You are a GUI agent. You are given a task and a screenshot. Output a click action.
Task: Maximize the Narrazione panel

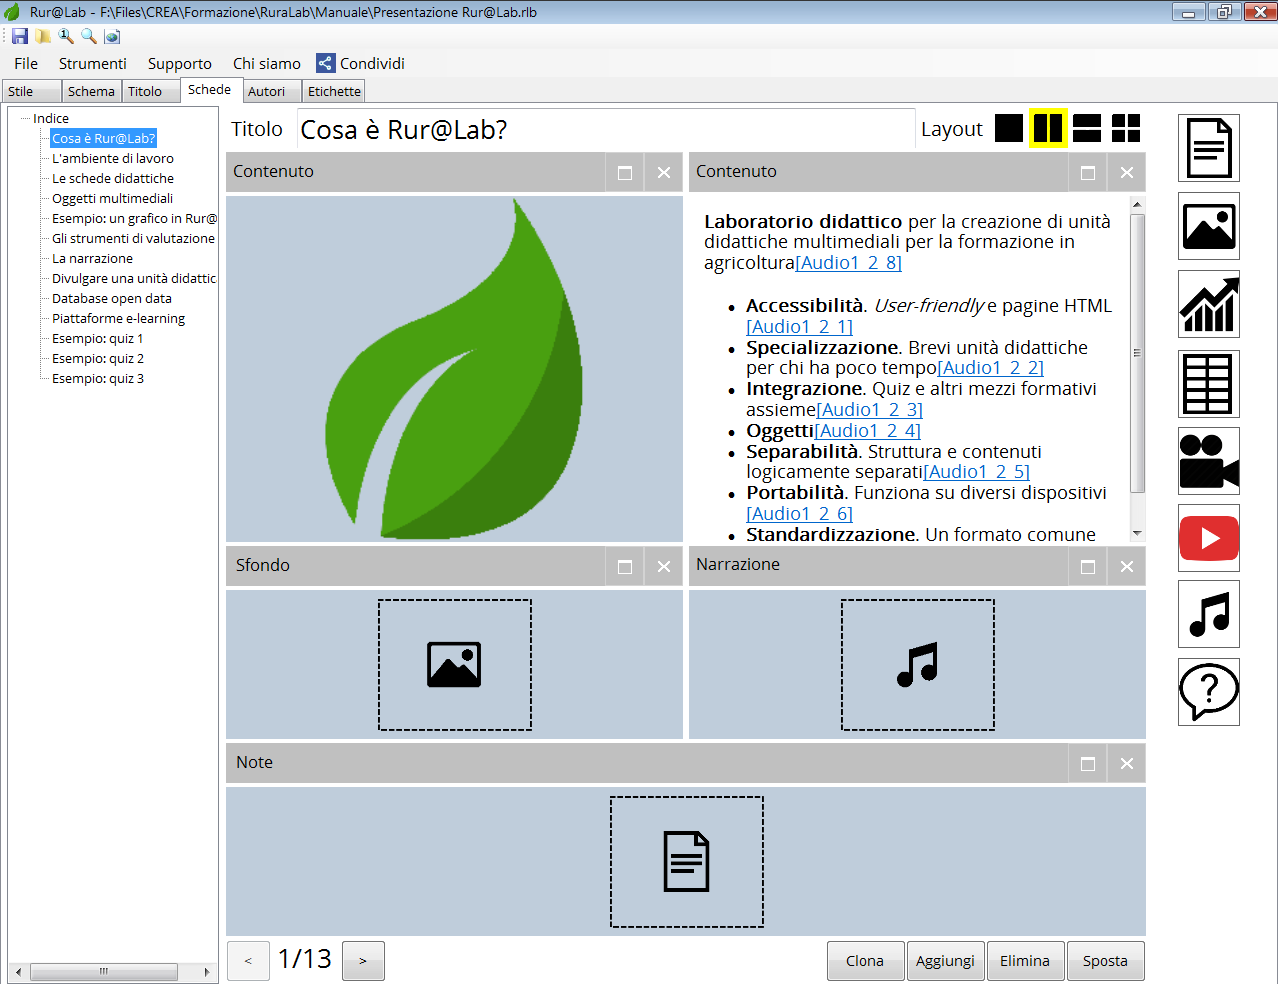1088,566
